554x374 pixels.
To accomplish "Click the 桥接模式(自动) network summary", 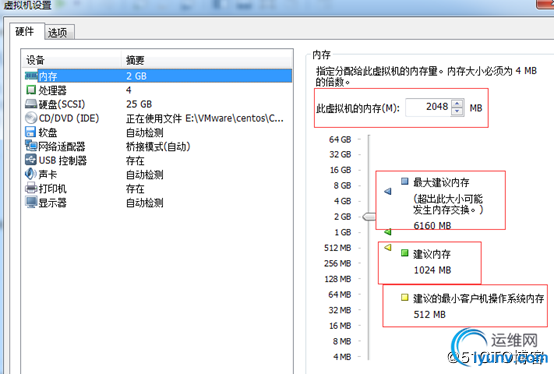I will tap(158, 147).
